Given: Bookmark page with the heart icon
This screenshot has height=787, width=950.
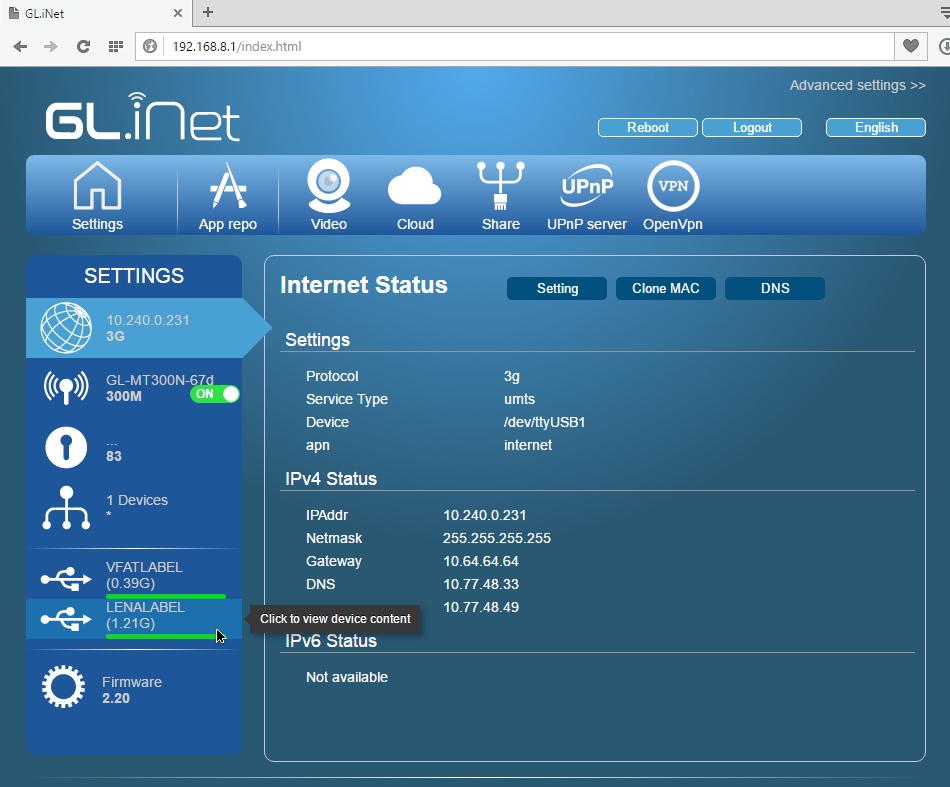Looking at the screenshot, I should [911, 46].
